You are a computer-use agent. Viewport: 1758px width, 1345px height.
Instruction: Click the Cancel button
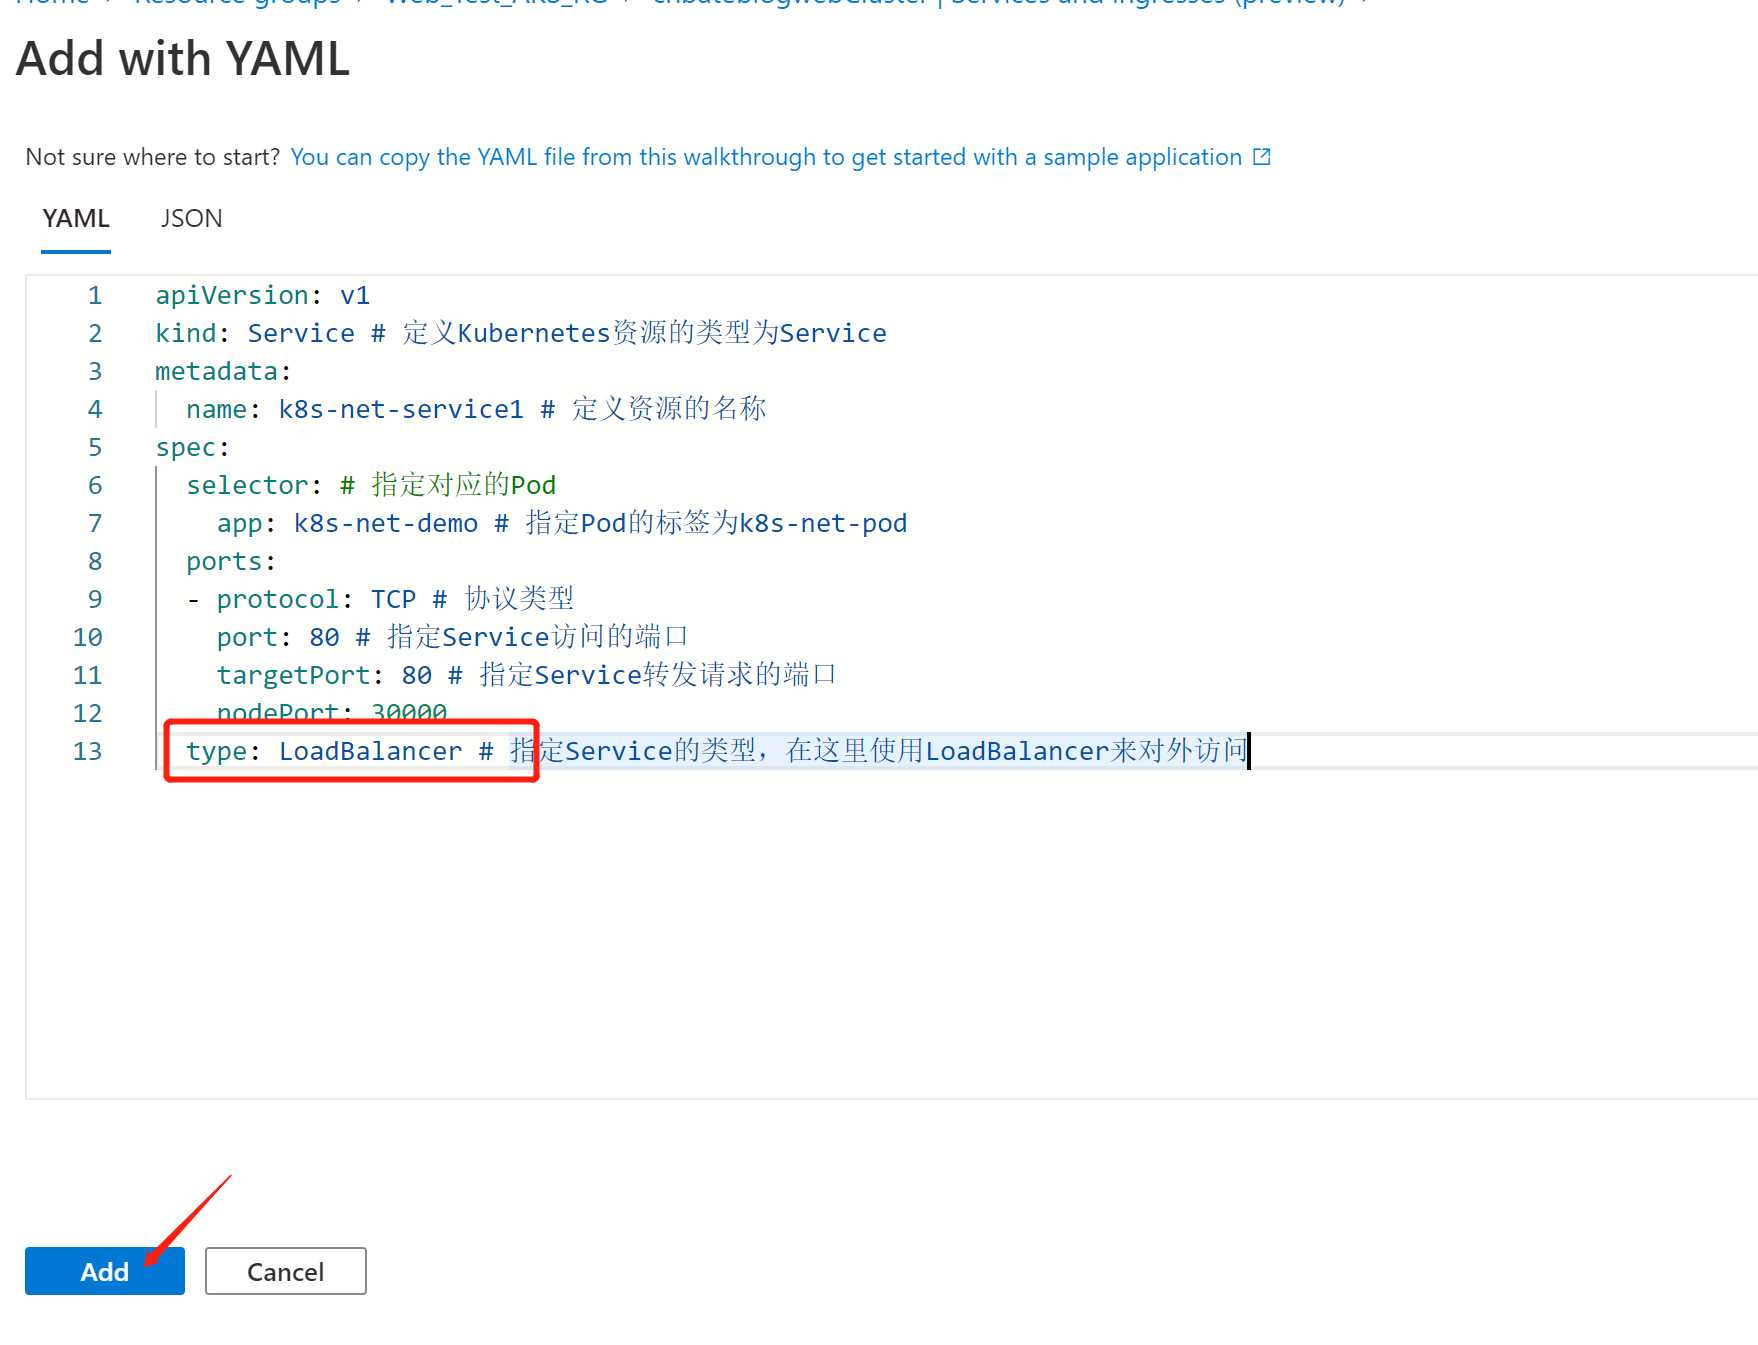pos(286,1271)
